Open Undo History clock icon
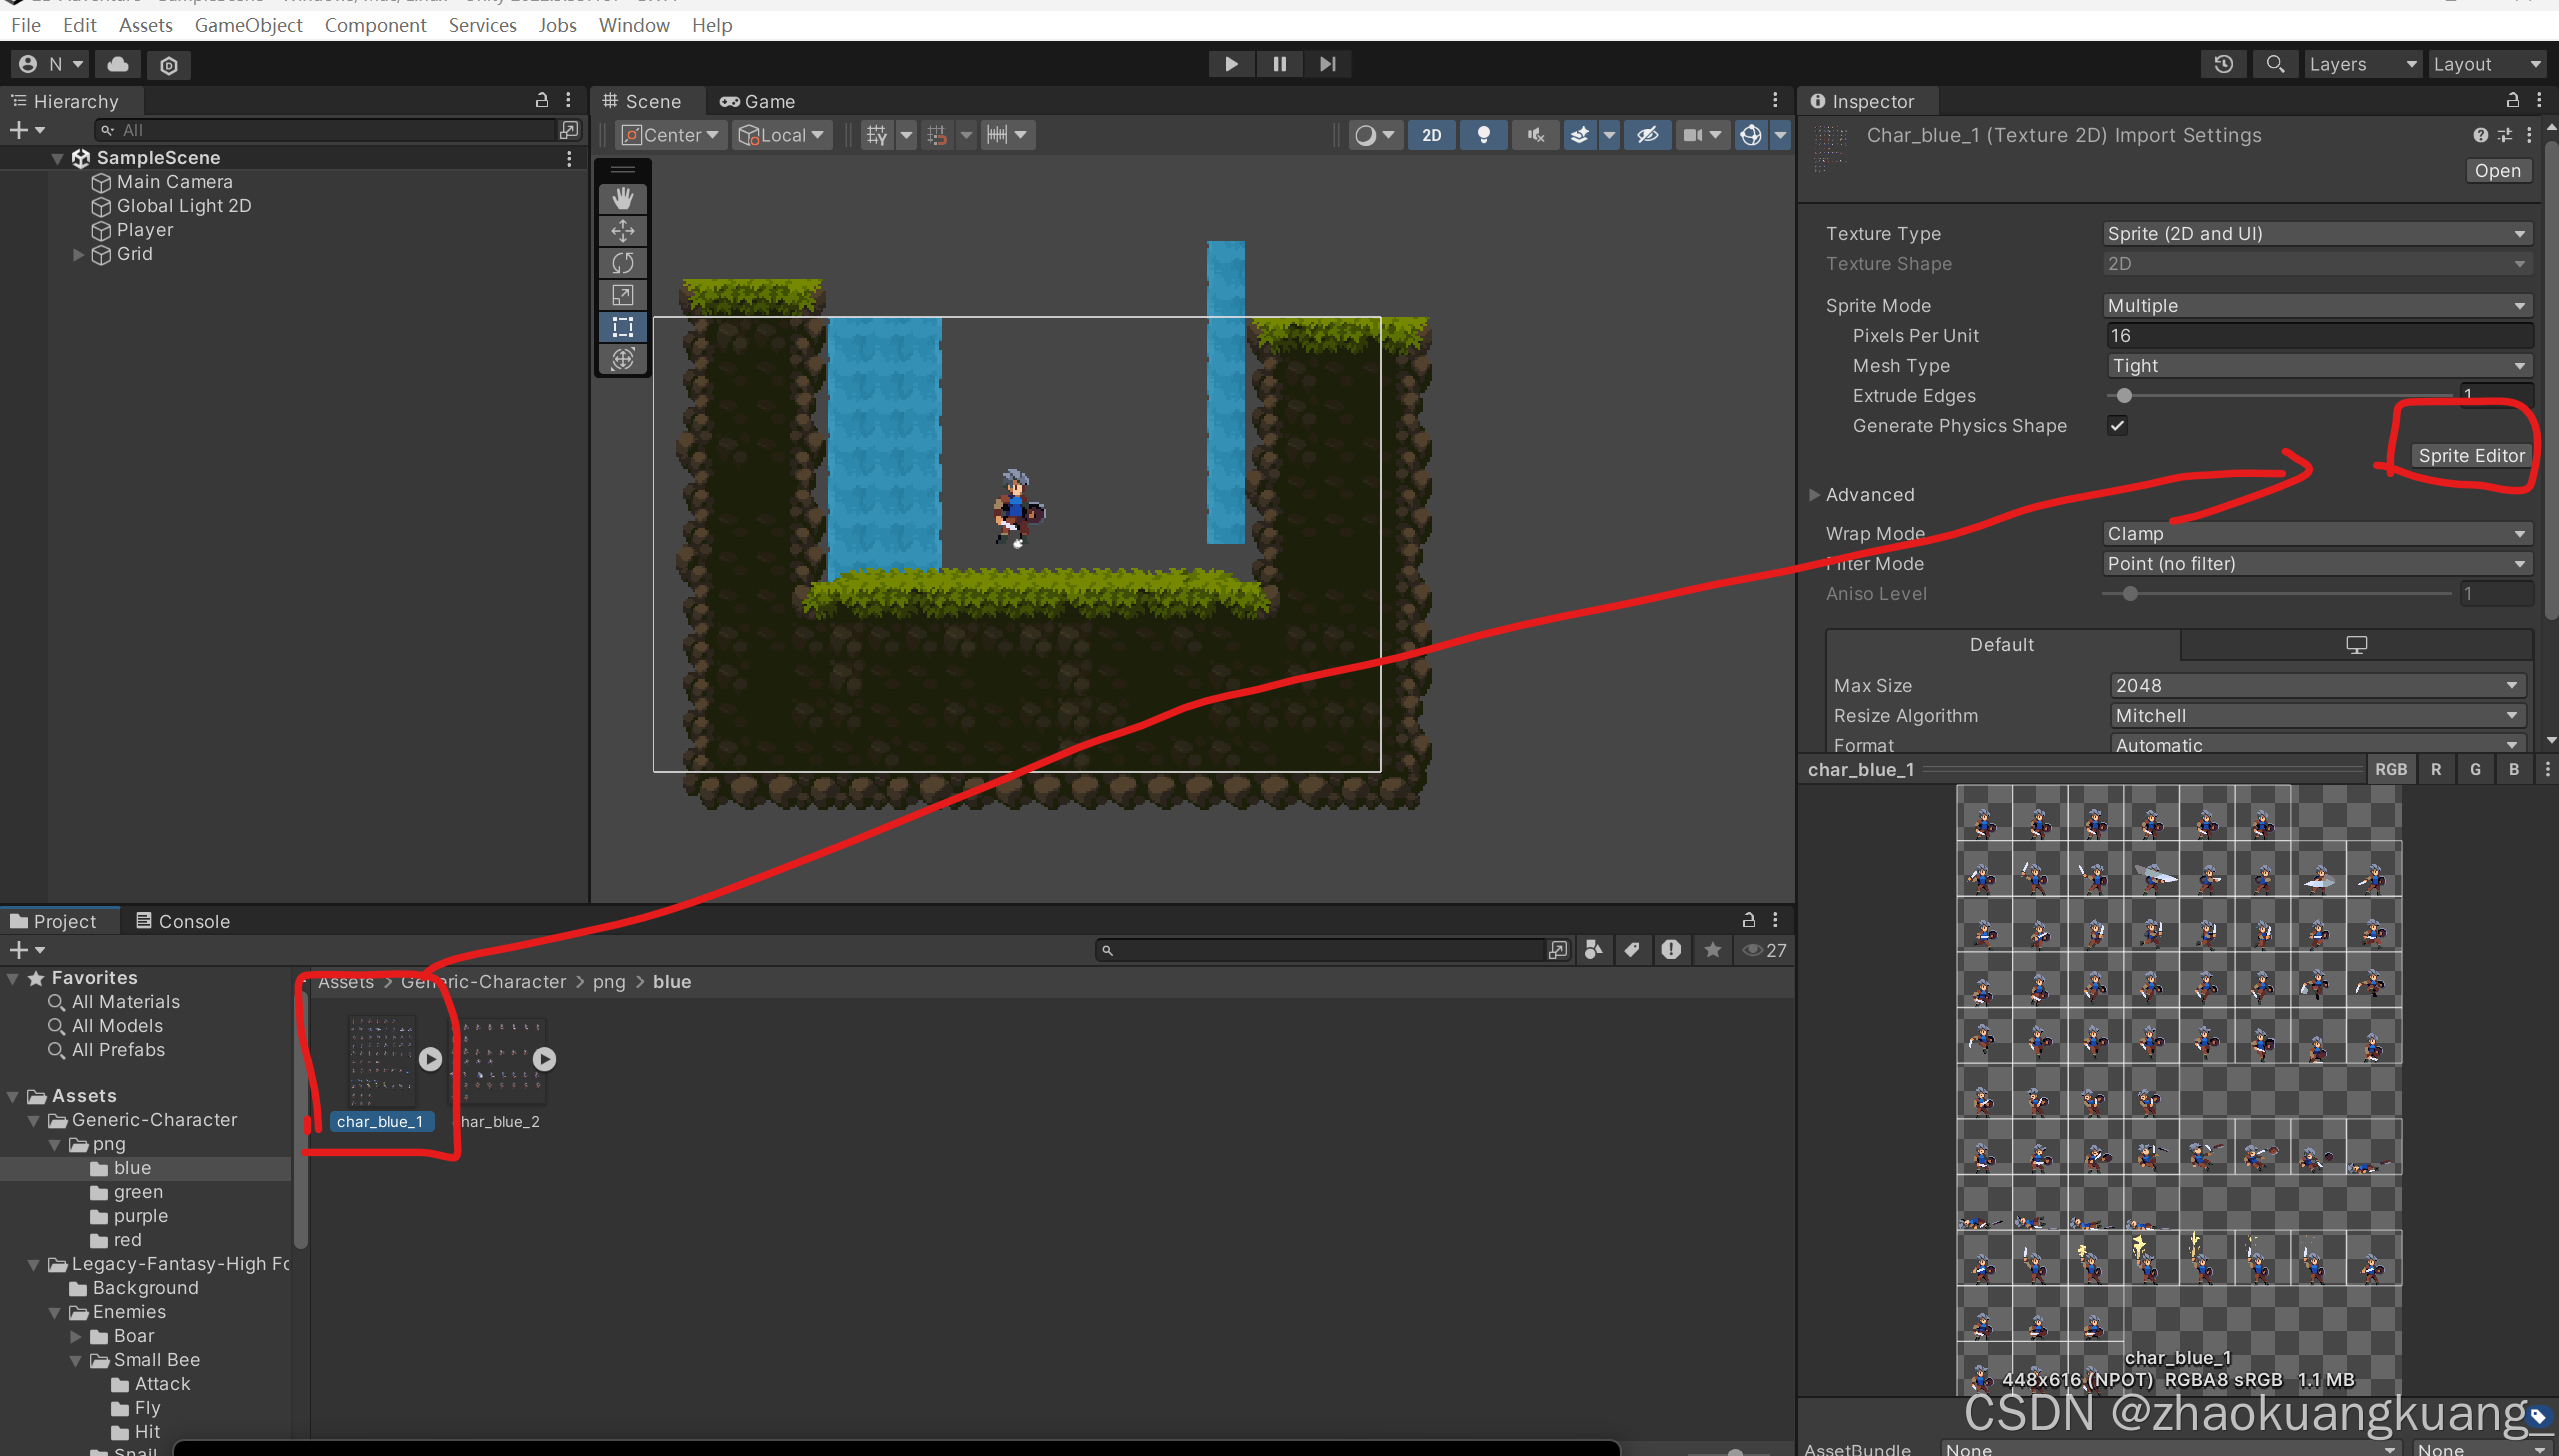Viewport: 2559px width, 1456px height. click(2223, 64)
